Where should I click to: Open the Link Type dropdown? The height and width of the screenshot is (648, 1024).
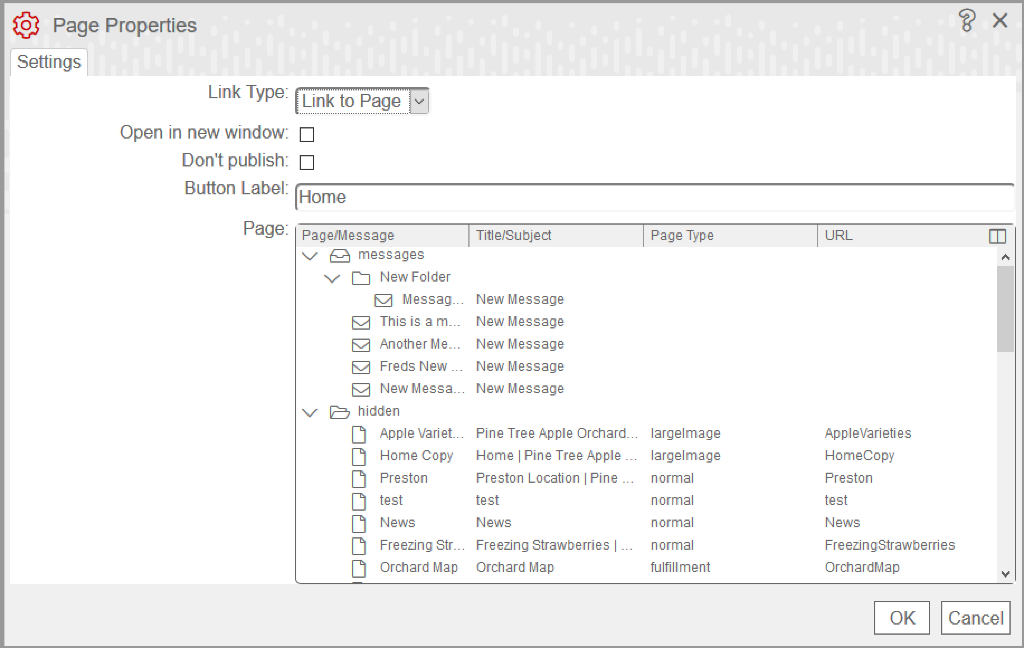pos(362,101)
